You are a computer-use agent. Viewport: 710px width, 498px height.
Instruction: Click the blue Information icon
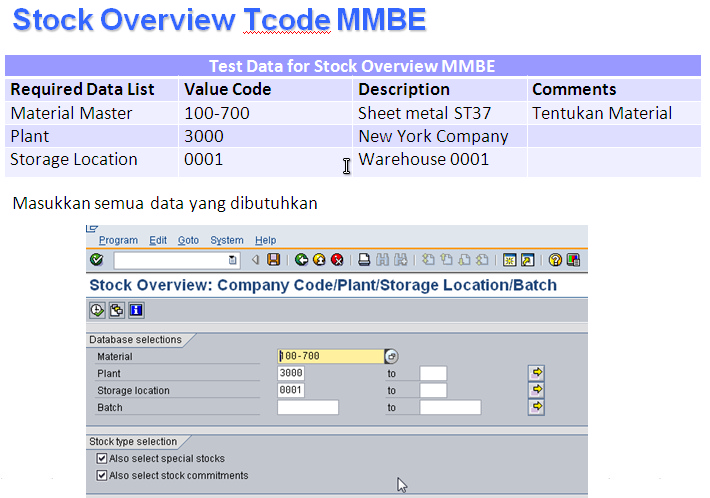tap(135, 310)
